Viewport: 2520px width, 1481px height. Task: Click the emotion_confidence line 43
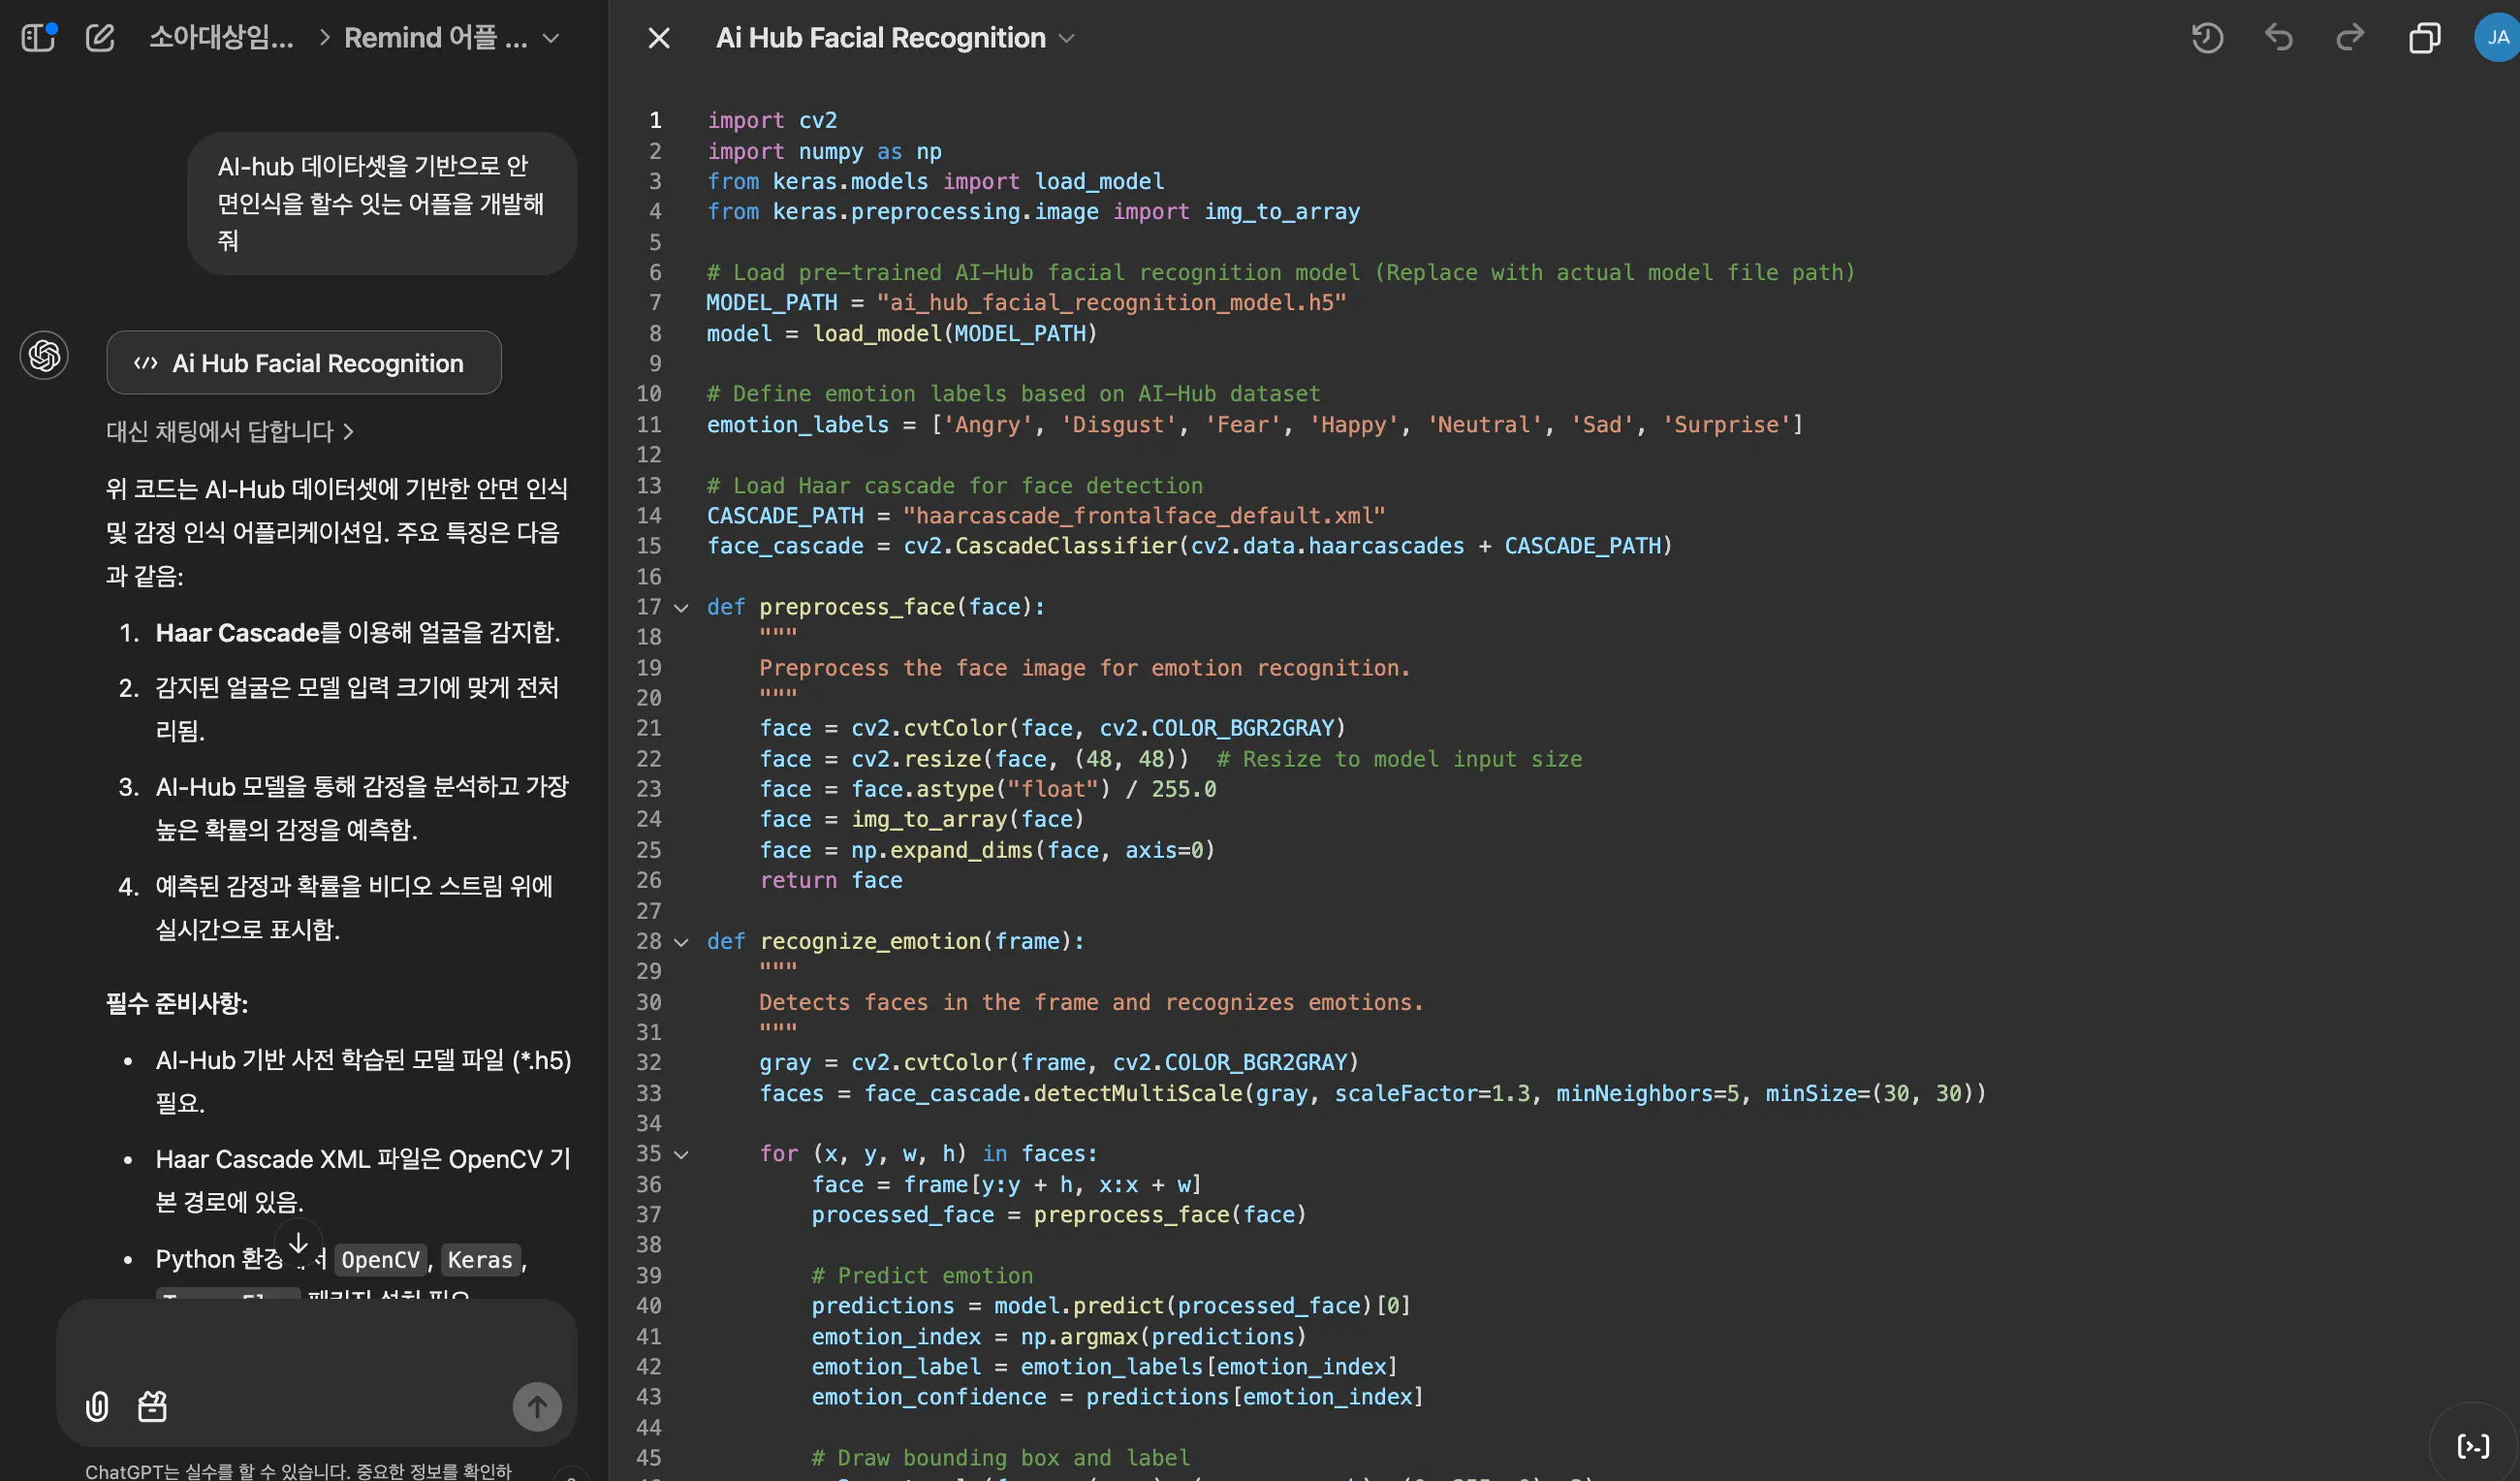pyautogui.click(x=1117, y=1396)
